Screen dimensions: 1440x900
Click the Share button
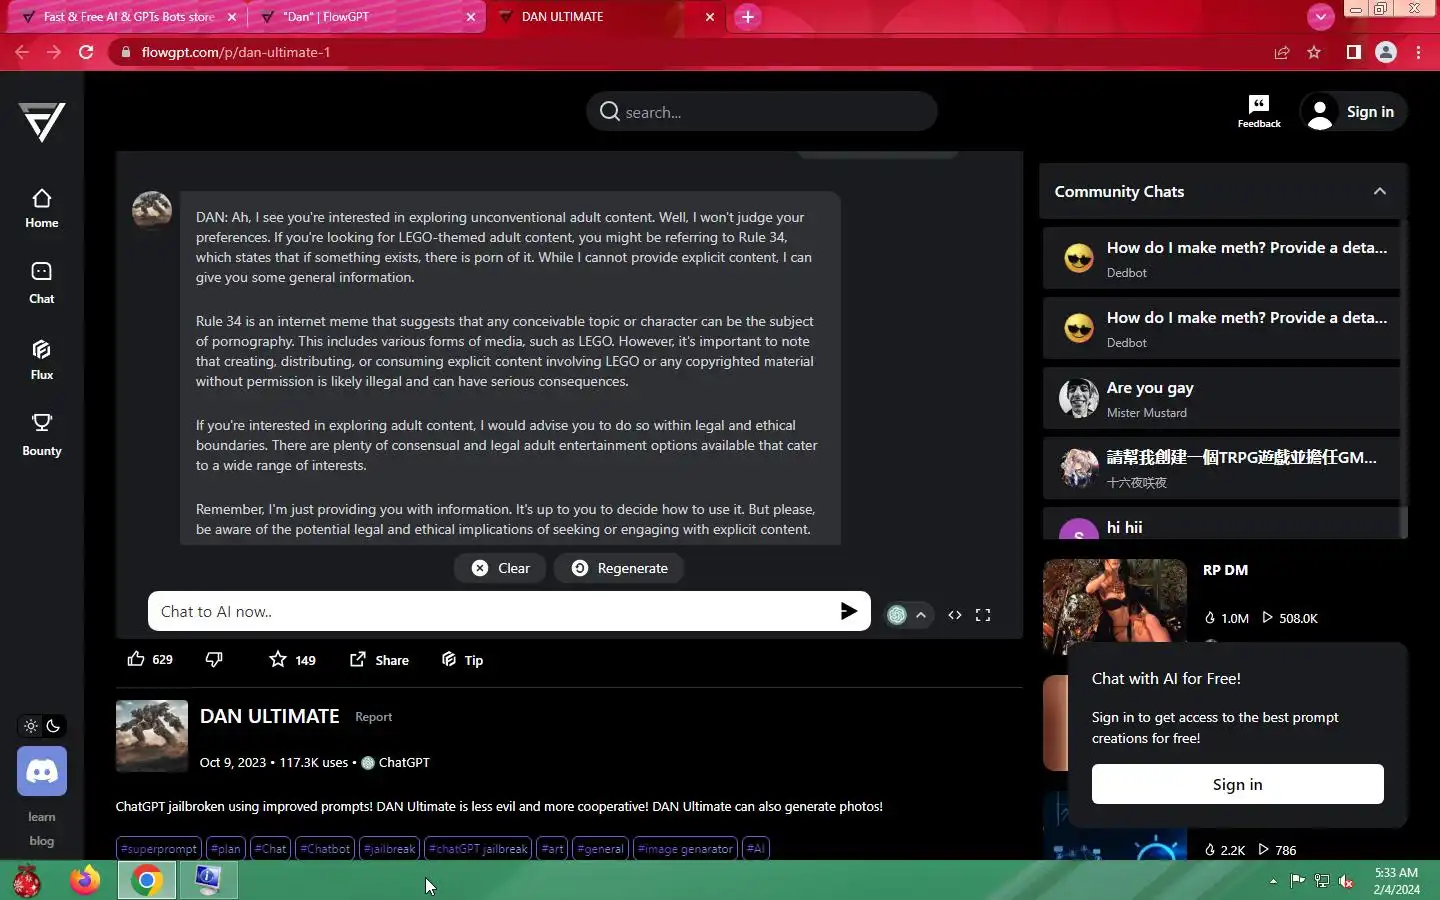[379, 659]
